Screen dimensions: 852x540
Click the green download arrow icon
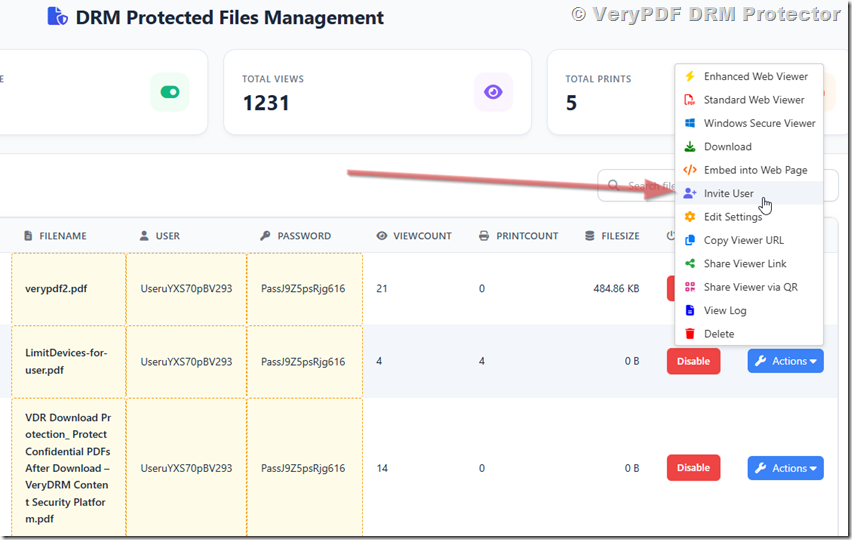(x=690, y=147)
